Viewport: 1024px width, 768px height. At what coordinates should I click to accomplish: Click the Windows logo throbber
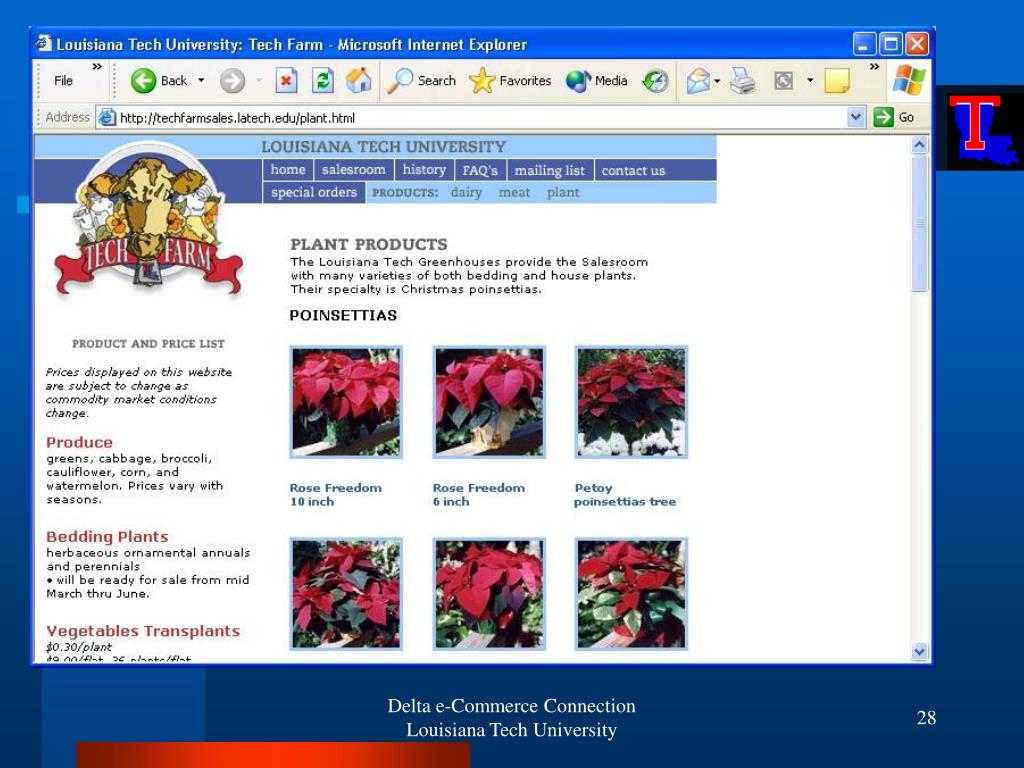tap(908, 80)
